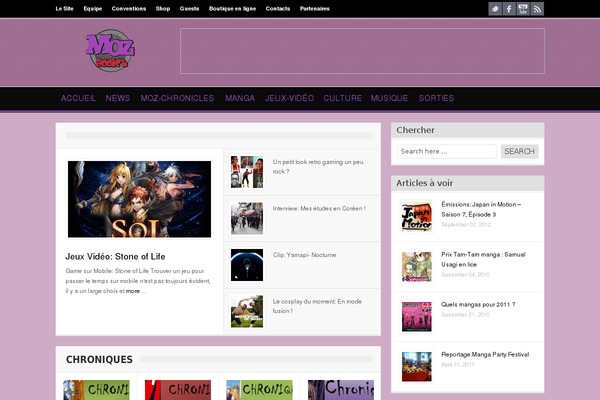Click the Chercher widget heading
This screenshot has height=400, width=600.
[415, 130]
